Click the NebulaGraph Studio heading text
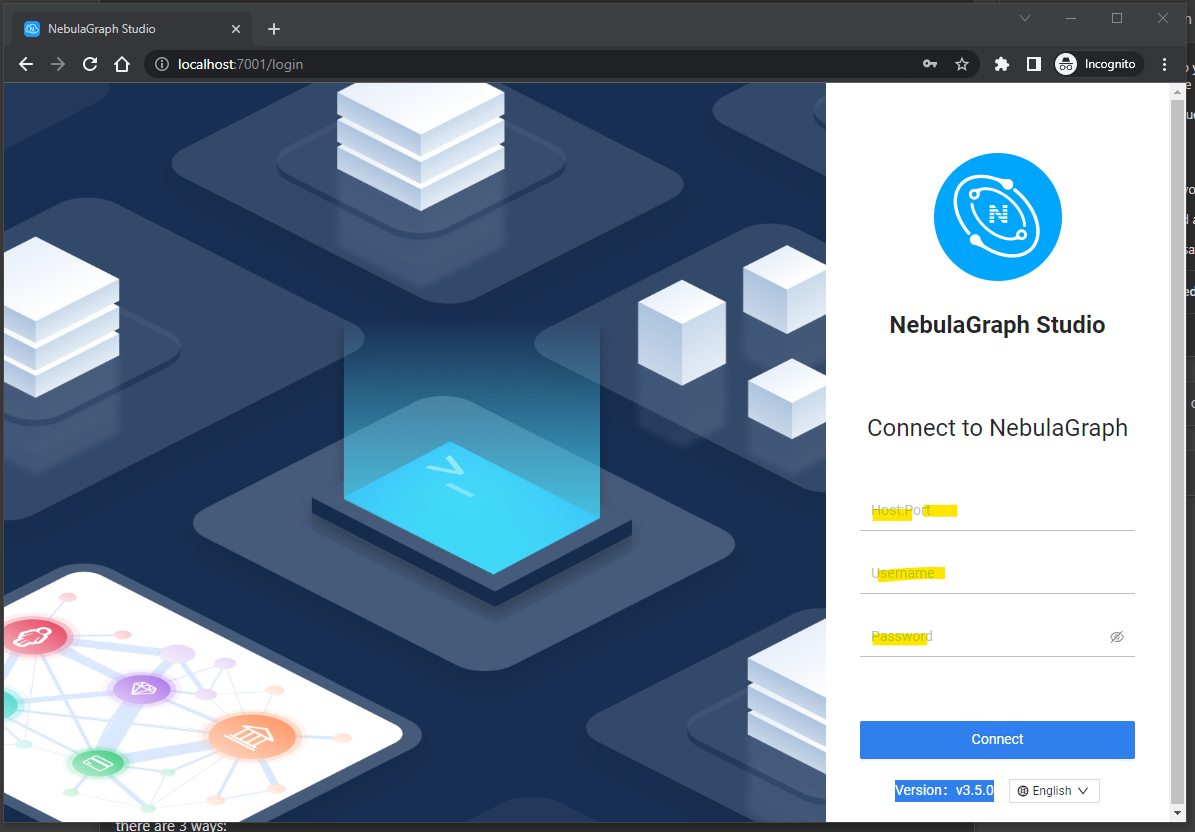This screenshot has height=832, width=1195. (997, 325)
